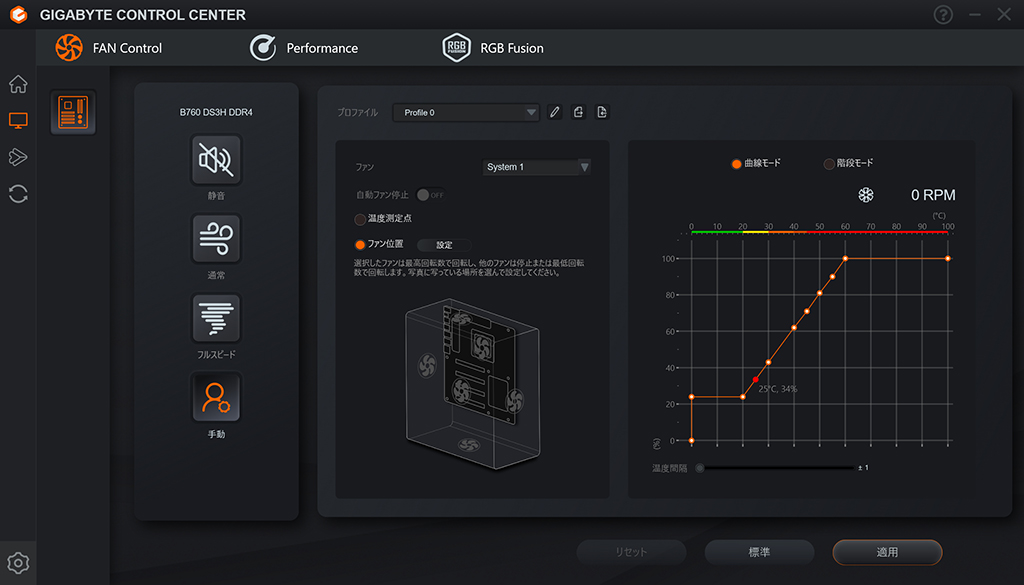Expand the Profile 0 dropdown
Screen dimensions: 1024x585
[466, 112]
